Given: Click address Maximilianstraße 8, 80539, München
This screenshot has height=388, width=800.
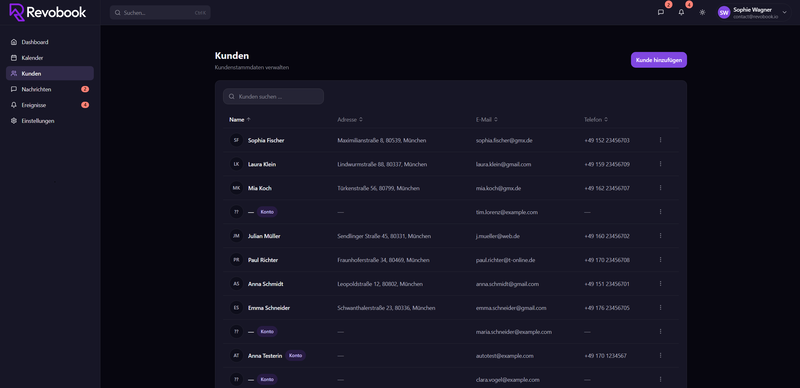Looking at the screenshot, I should click(x=382, y=140).
